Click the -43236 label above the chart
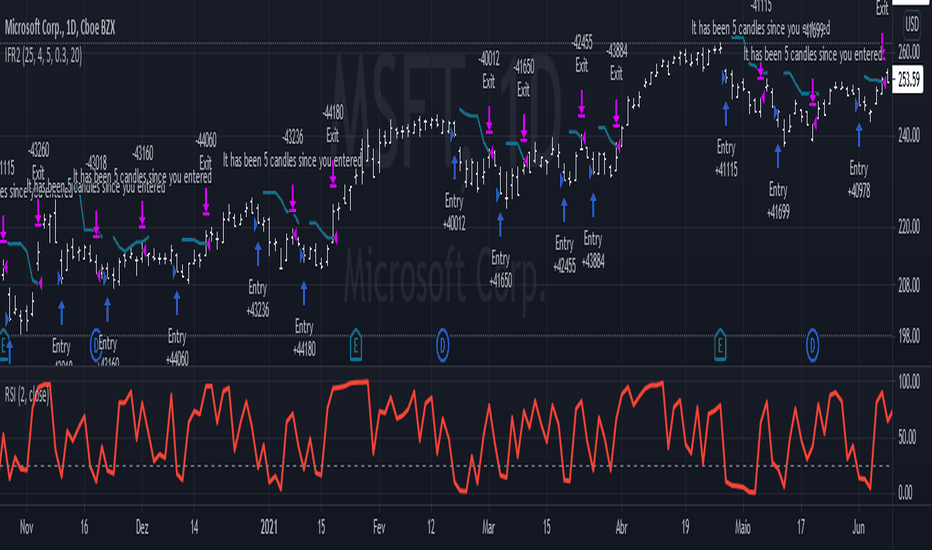Image resolution: width=932 pixels, height=550 pixels. pyautogui.click(x=292, y=137)
